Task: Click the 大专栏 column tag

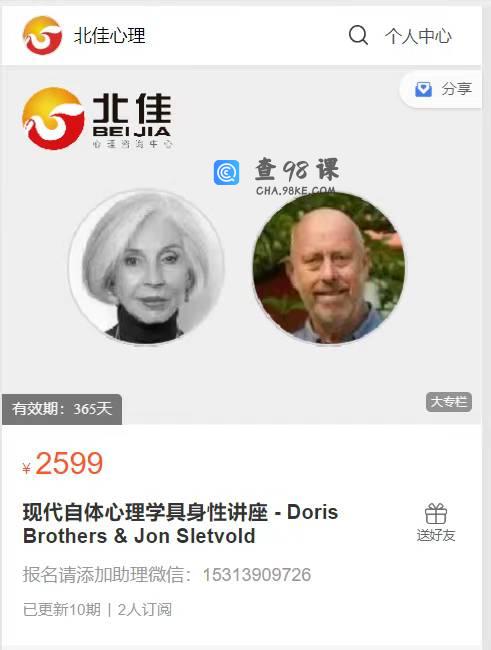Action: [x=449, y=402]
